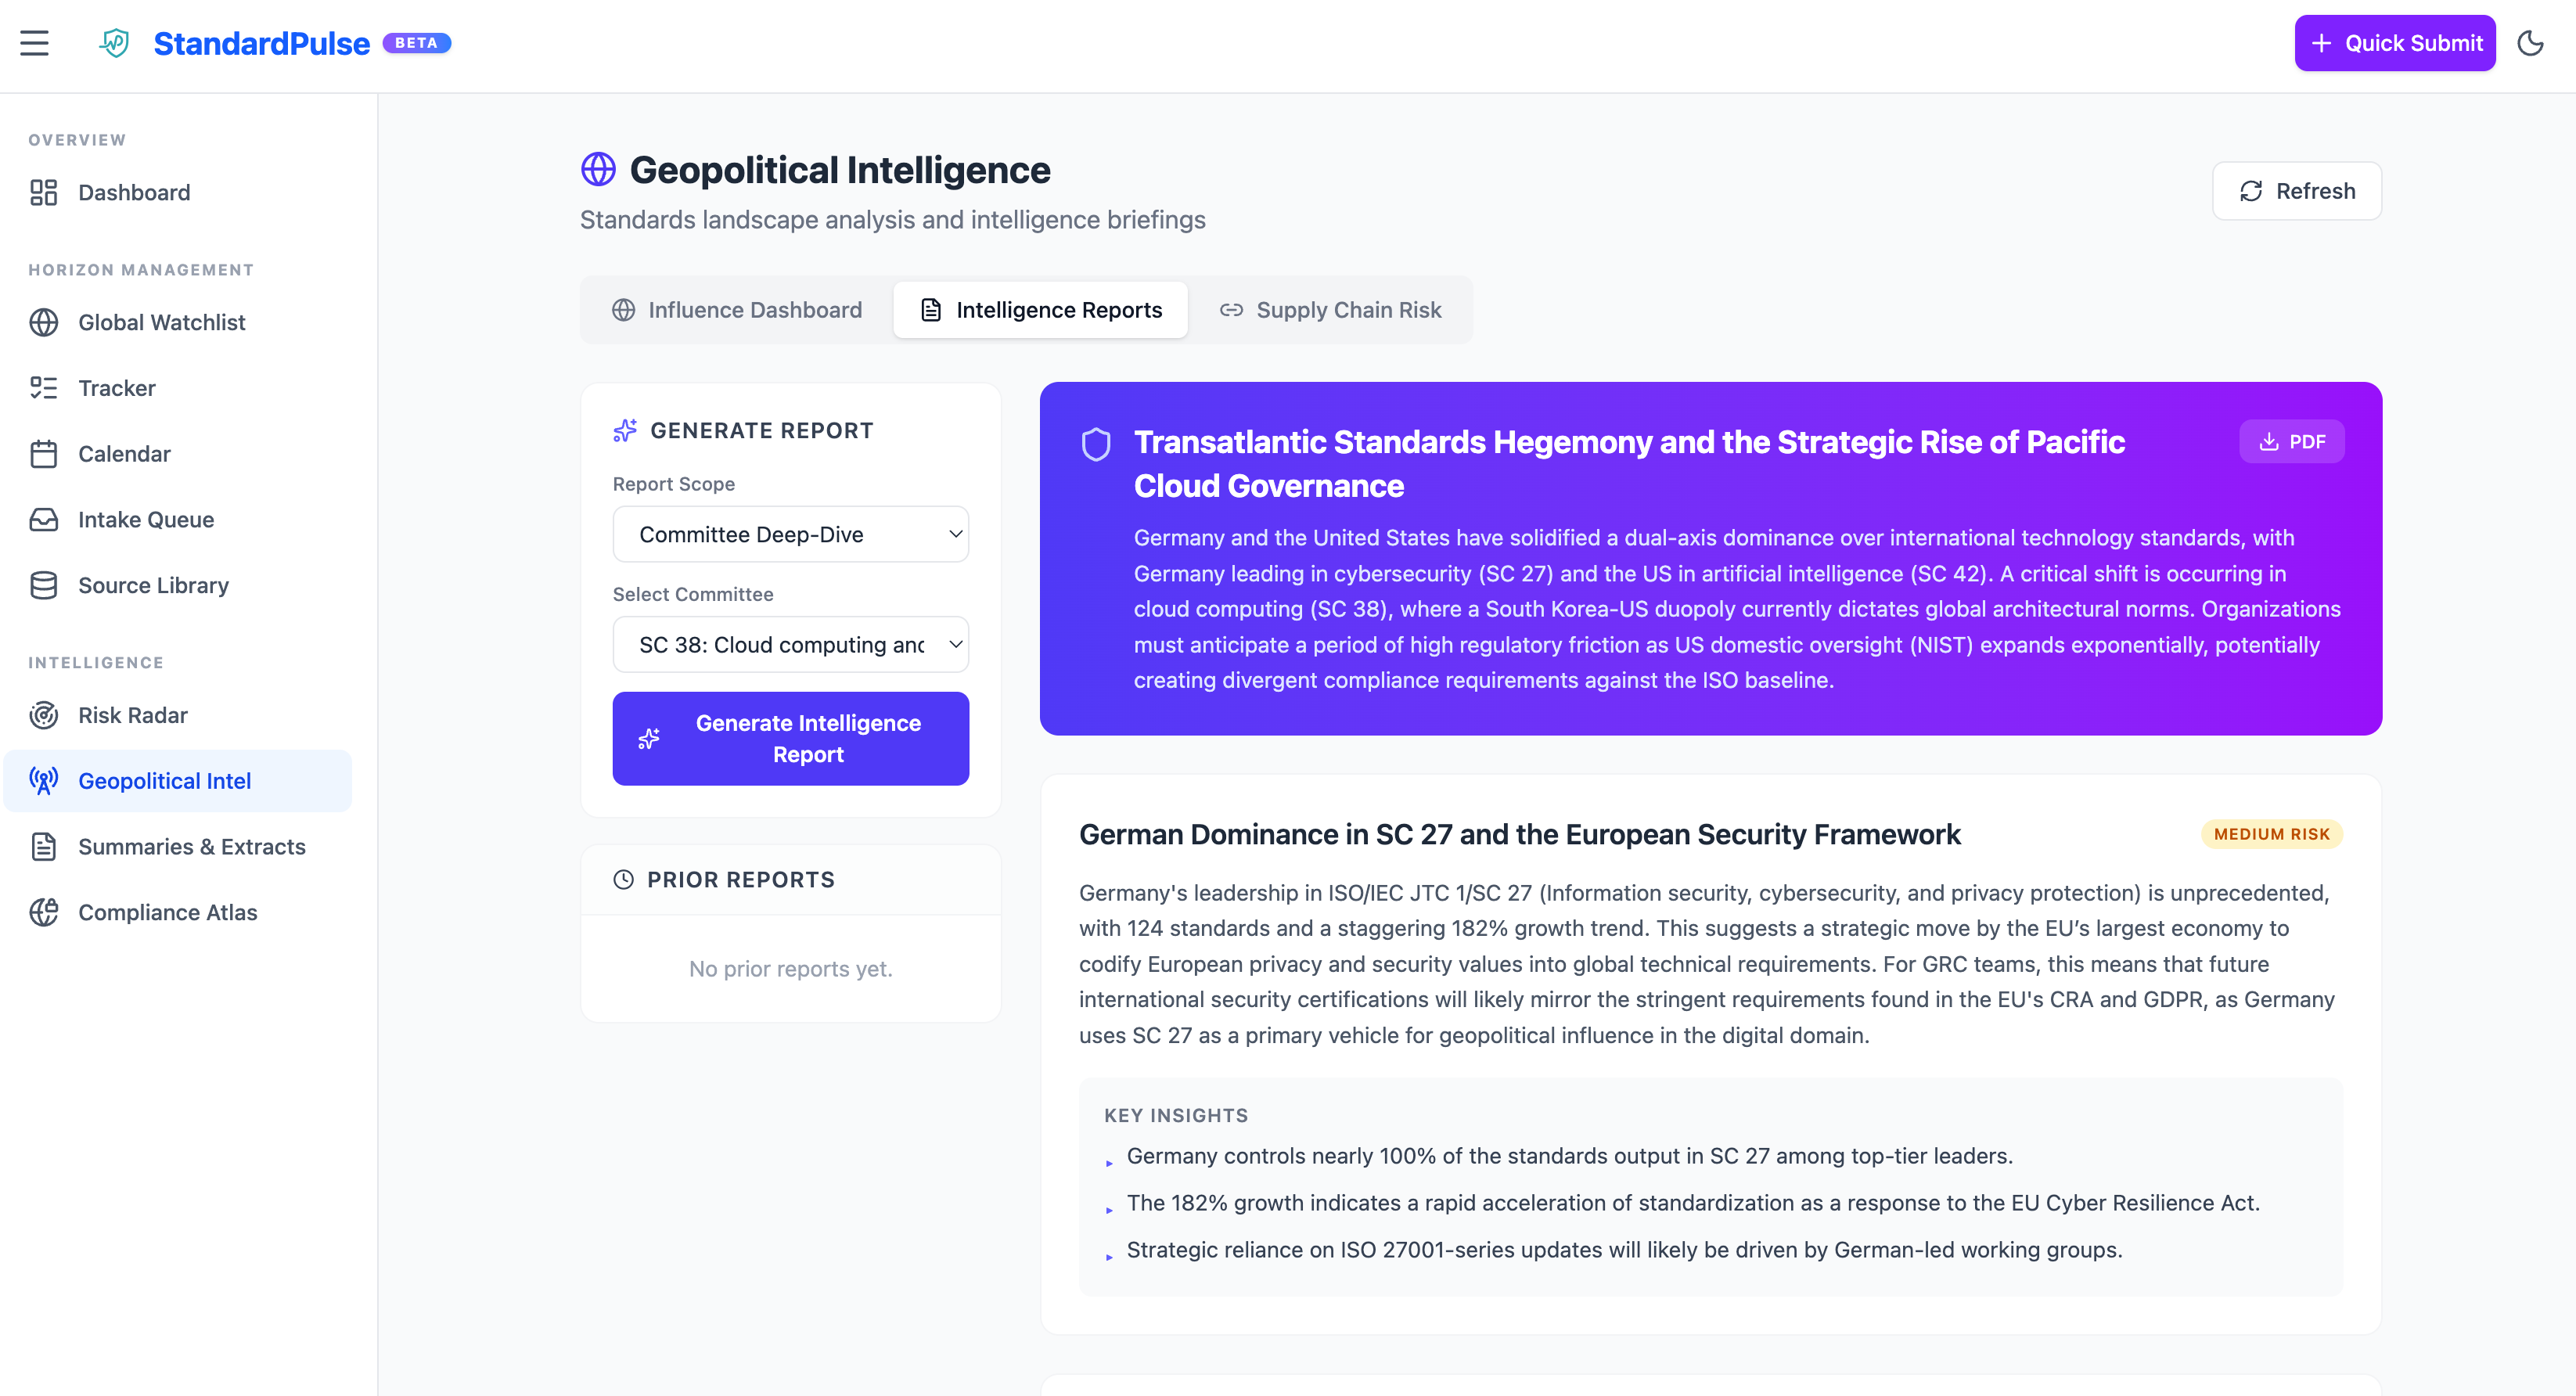This screenshot has height=1396, width=2576.
Task: Click the Global Watchlist globe icon
Action: click(x=44, y=322)
